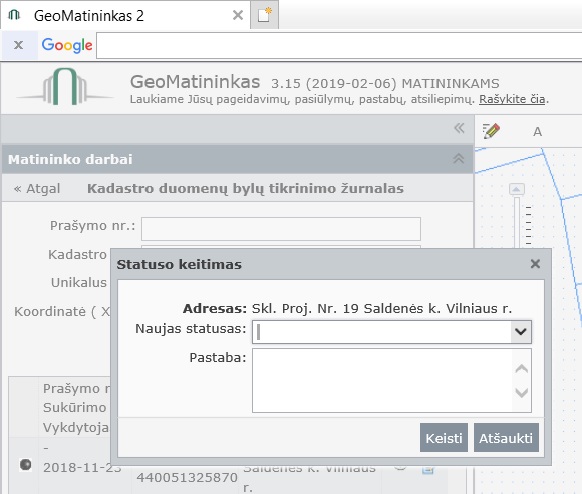Click the GeoMatininkas arch logo
This screenshot has height=494, width=582.
pos(65,87)
